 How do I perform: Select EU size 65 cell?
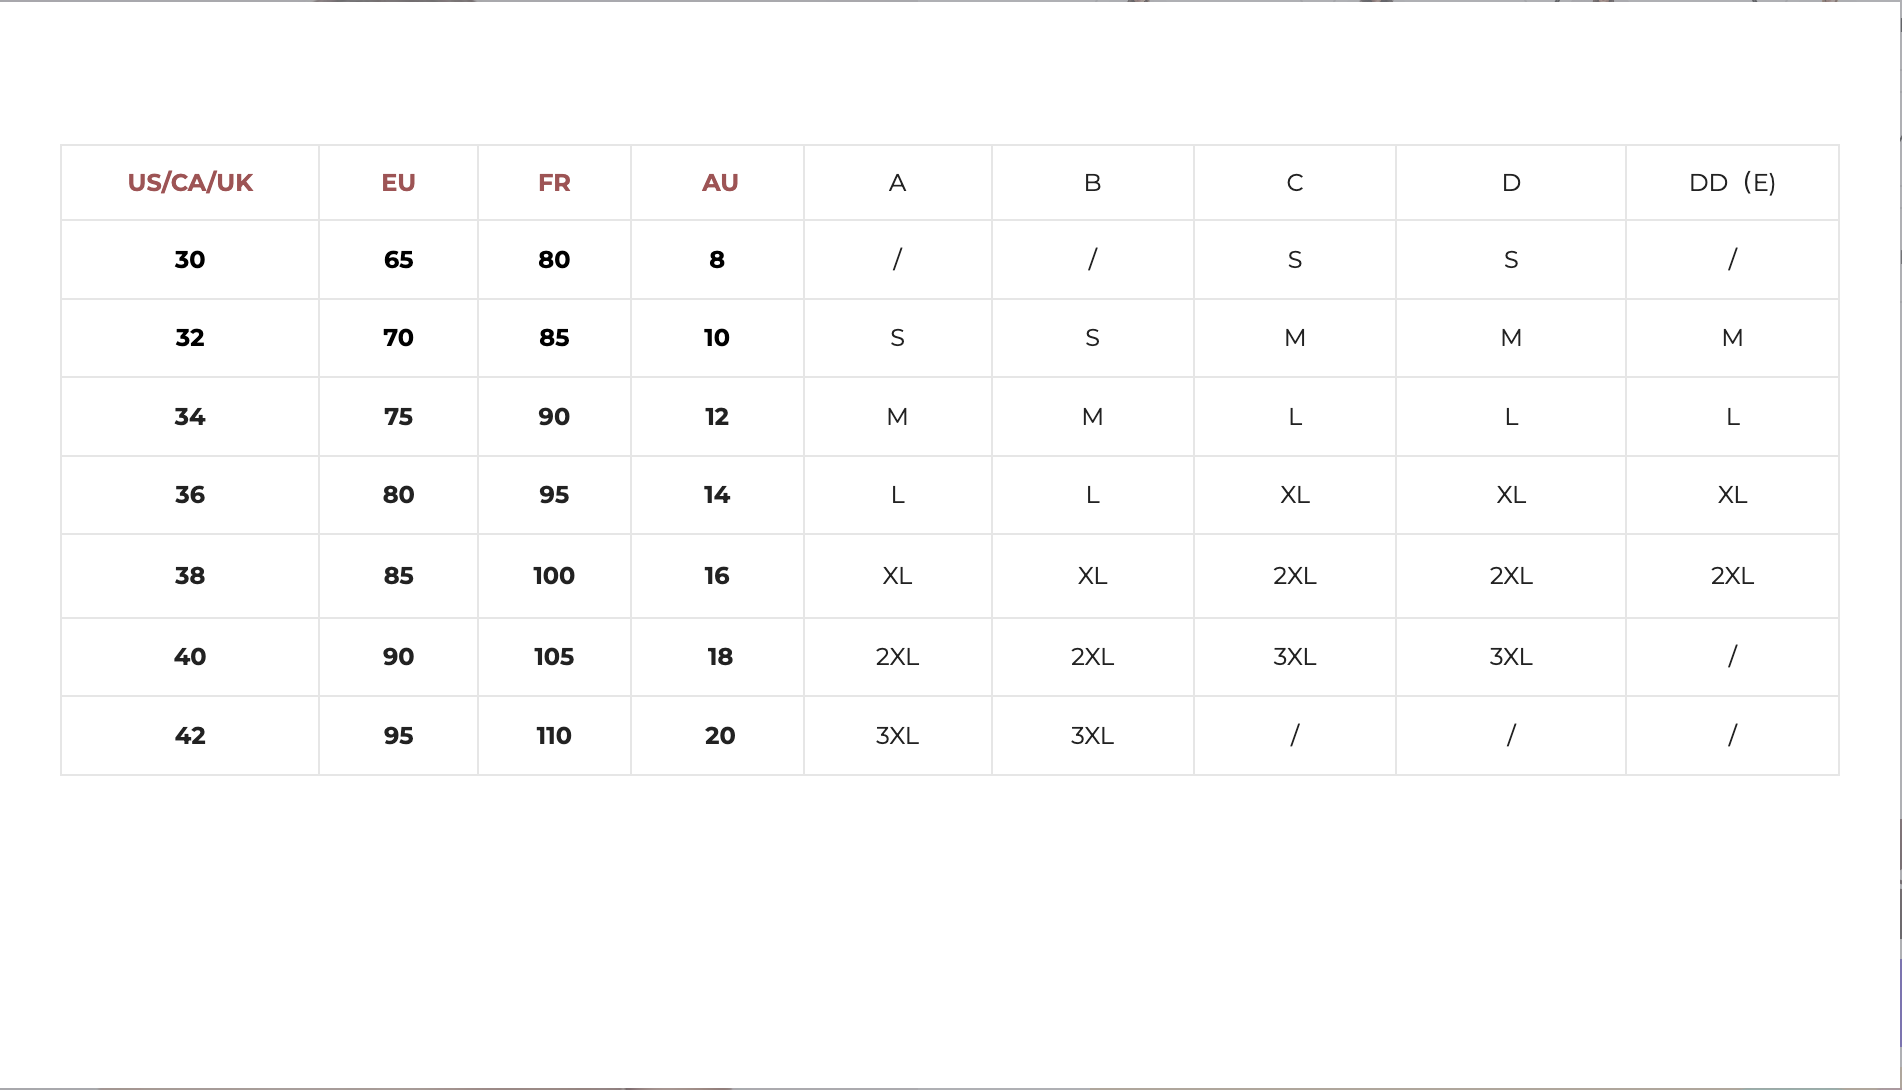(x=398, y=260)
